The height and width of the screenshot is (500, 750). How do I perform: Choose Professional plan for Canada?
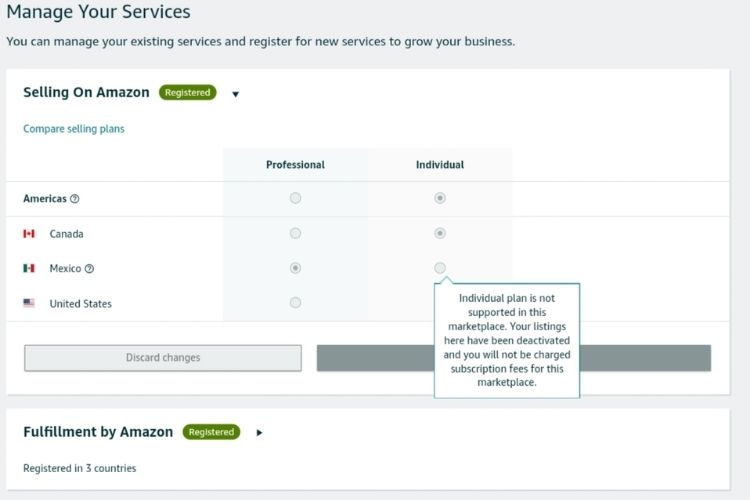pos(295,234)
